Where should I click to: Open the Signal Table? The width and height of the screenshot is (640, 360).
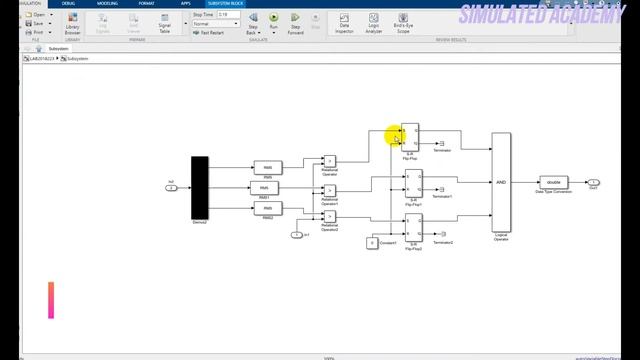click(x=164, y=23)
